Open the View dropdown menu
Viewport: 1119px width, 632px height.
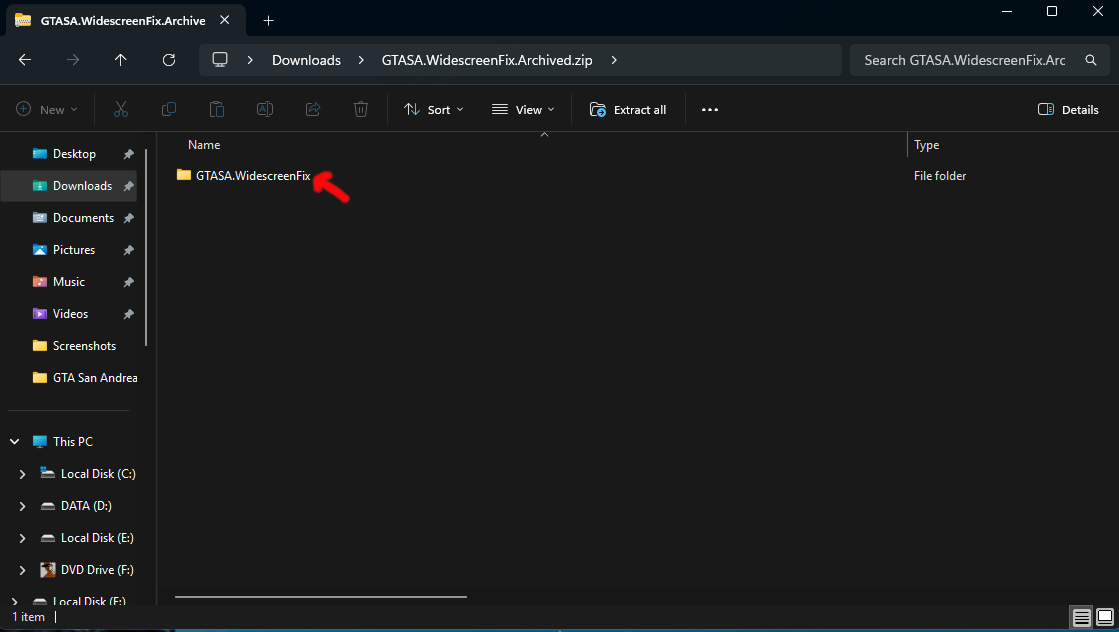point(523,109)
